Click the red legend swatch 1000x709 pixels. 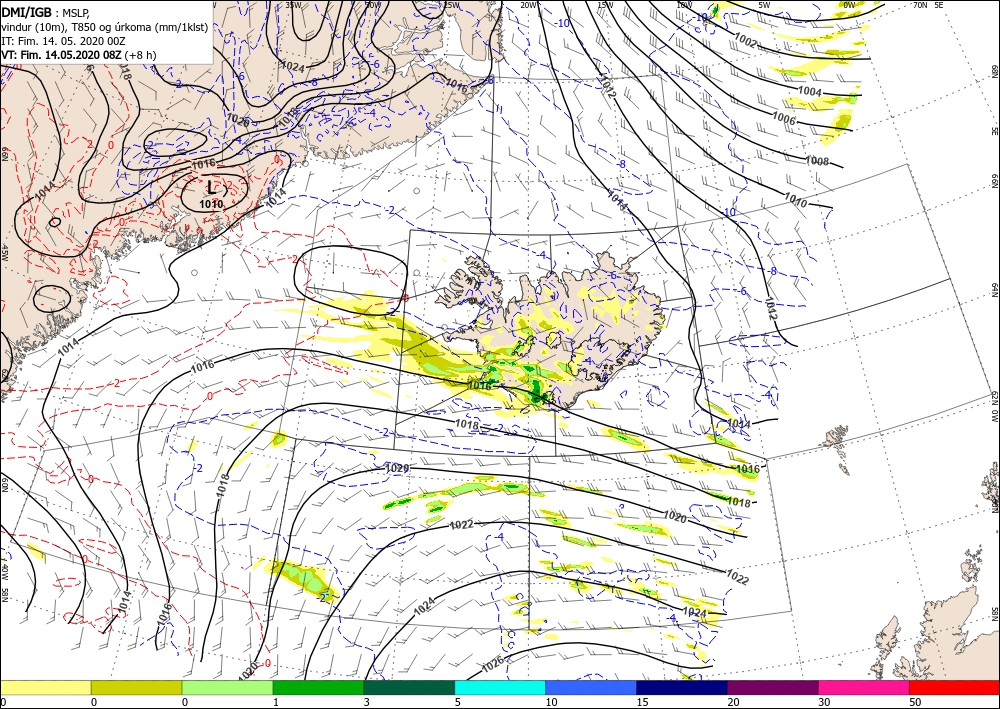click(x=954, y=687)
